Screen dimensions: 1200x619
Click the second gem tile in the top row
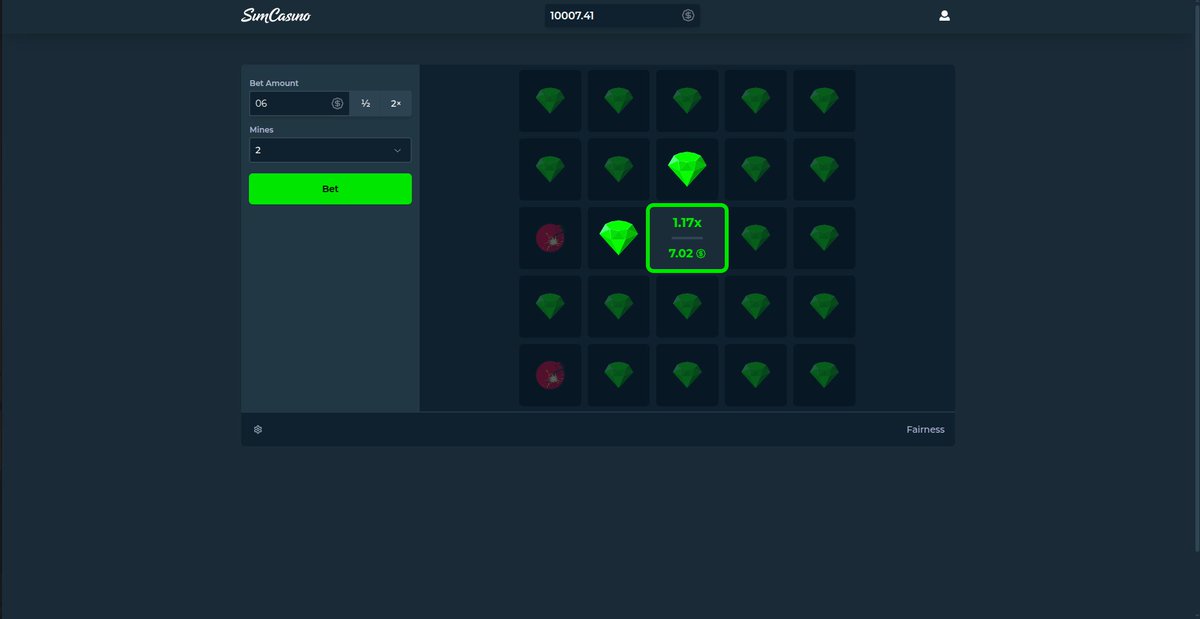(x=618, y=100)
